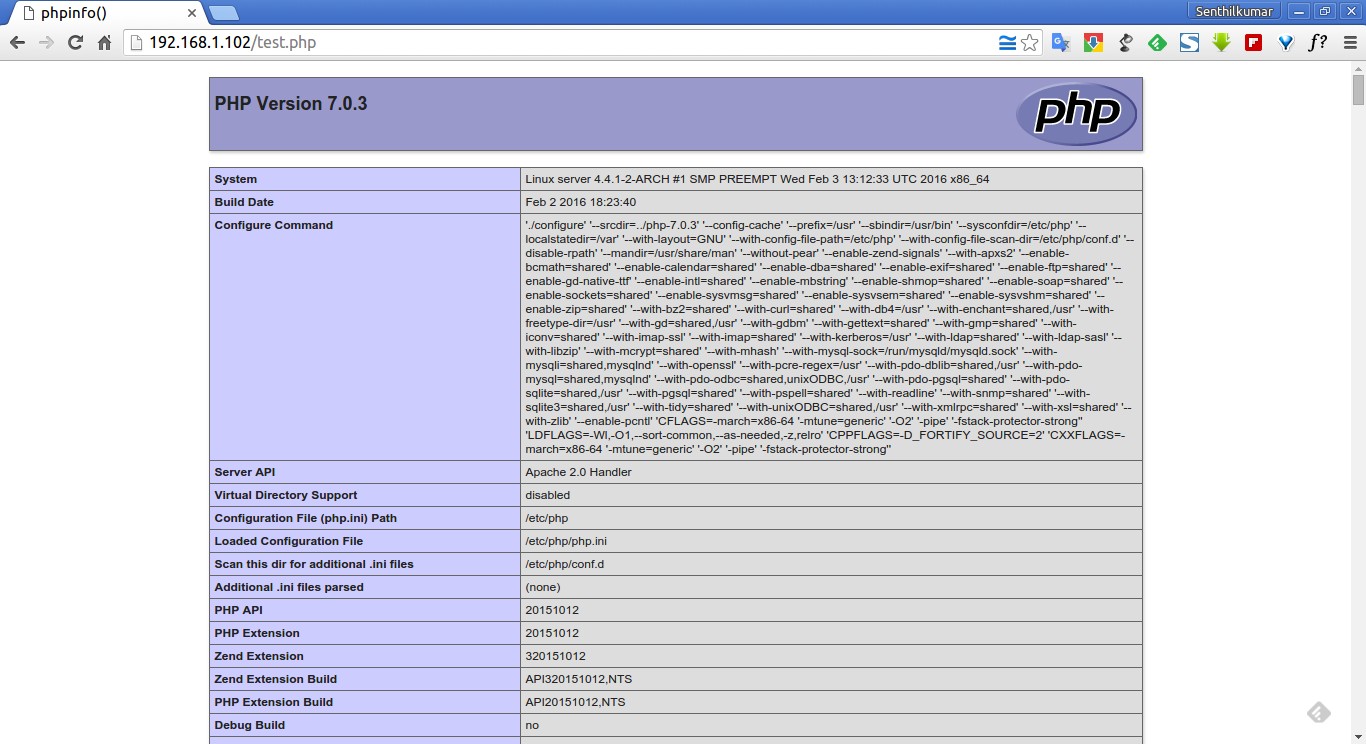Open the blue S extension icon
Screen dimensions: 1366x744
1189,43
